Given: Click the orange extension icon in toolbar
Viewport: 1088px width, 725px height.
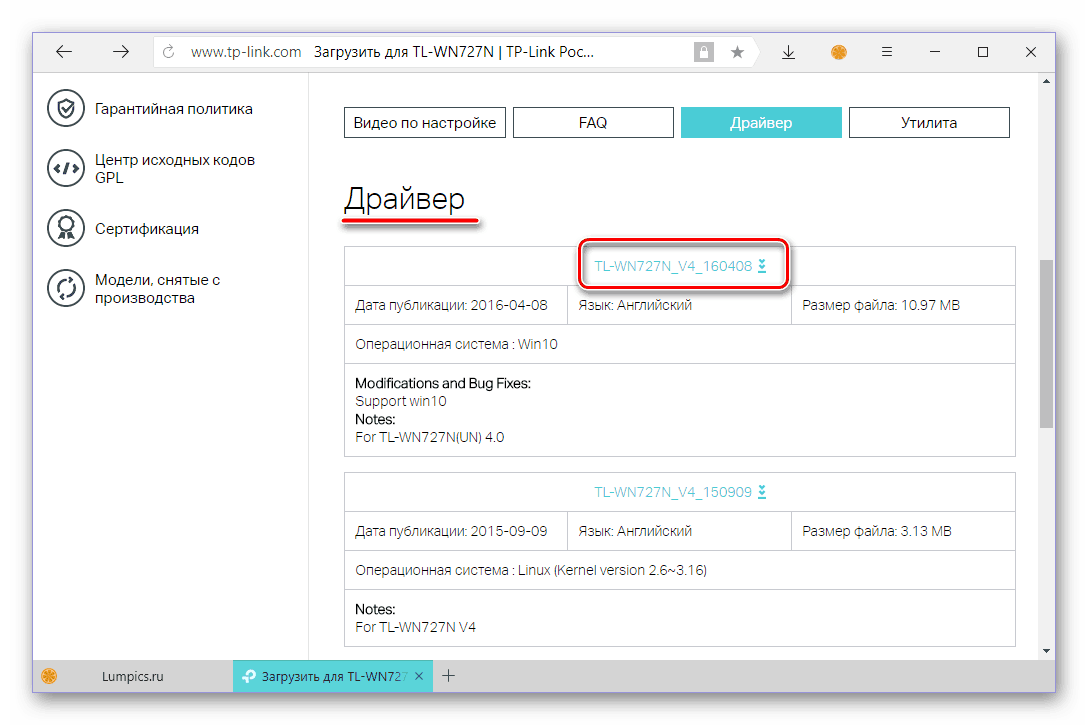Looking at the screenshot, I should [838, 52].
